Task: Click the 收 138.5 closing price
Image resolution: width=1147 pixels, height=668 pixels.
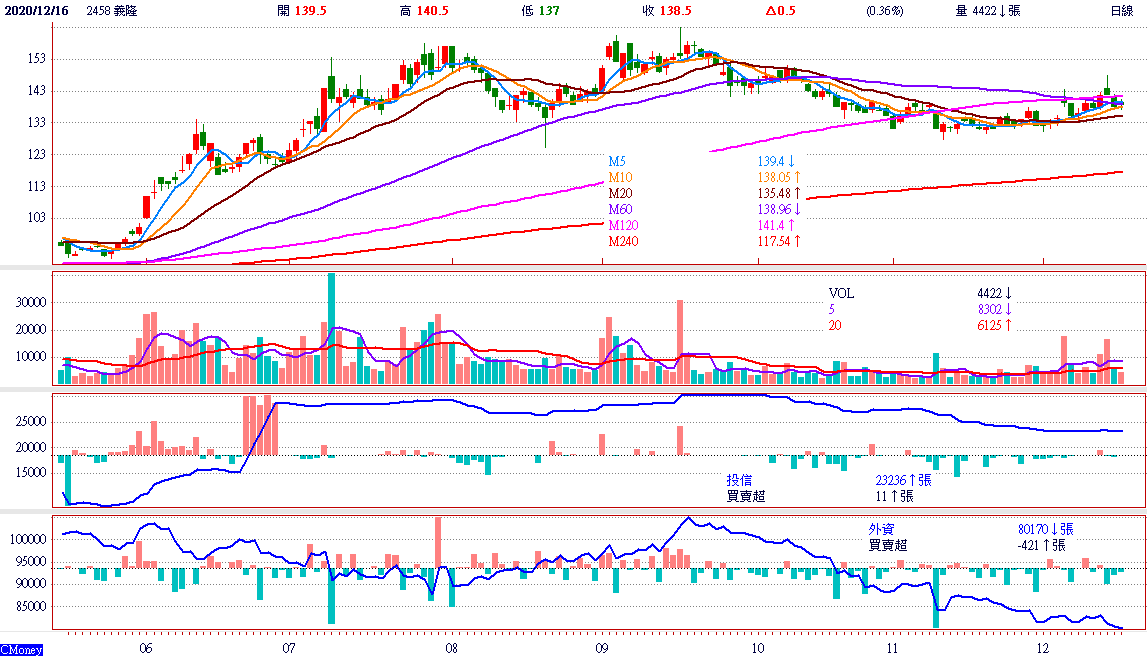Action: point(666,11)
